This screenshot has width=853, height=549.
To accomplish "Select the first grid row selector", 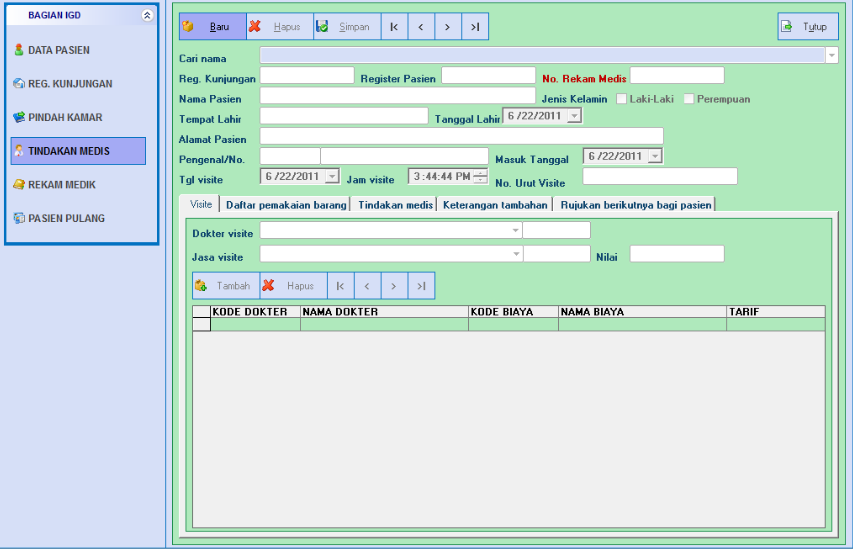I will (202, 324).
